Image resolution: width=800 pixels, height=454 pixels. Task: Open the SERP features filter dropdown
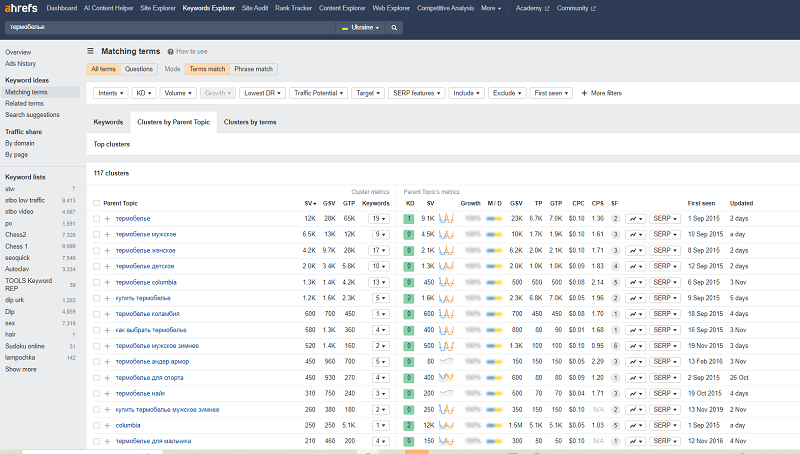(416, 93)
